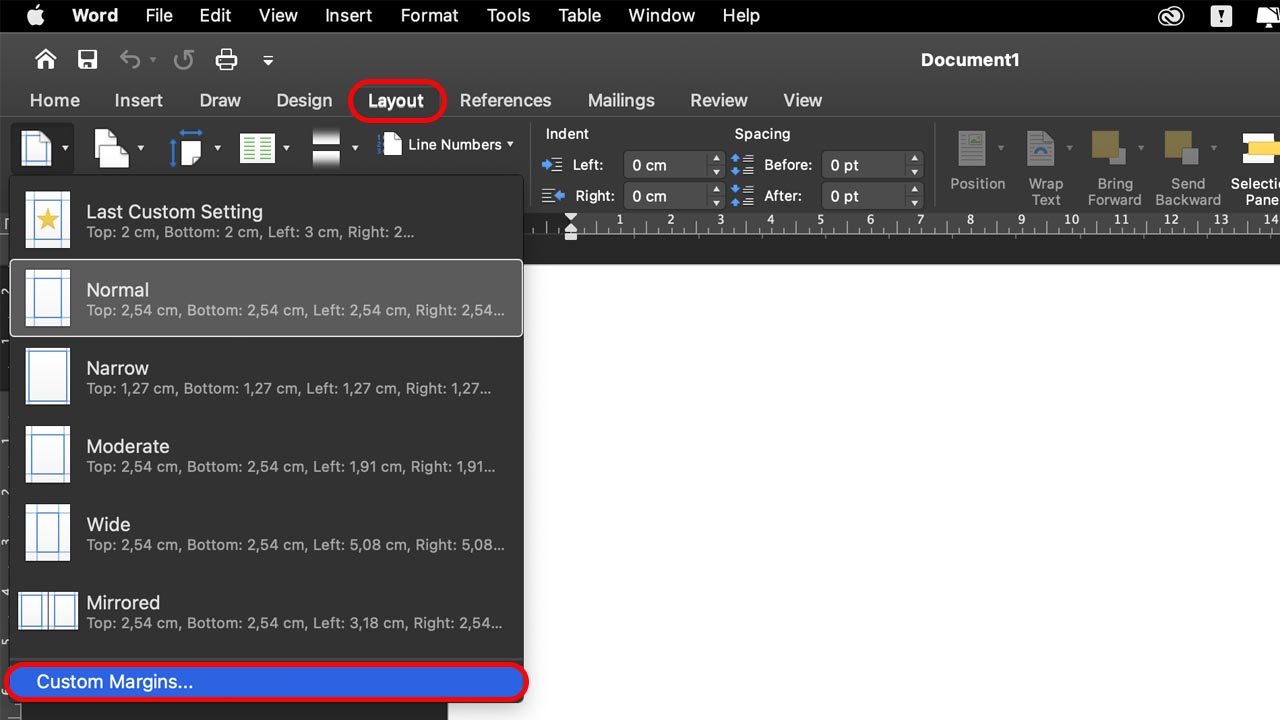1280x720 pixels.
Task: Open Custom Margins dialog
Action: (266, 682)
